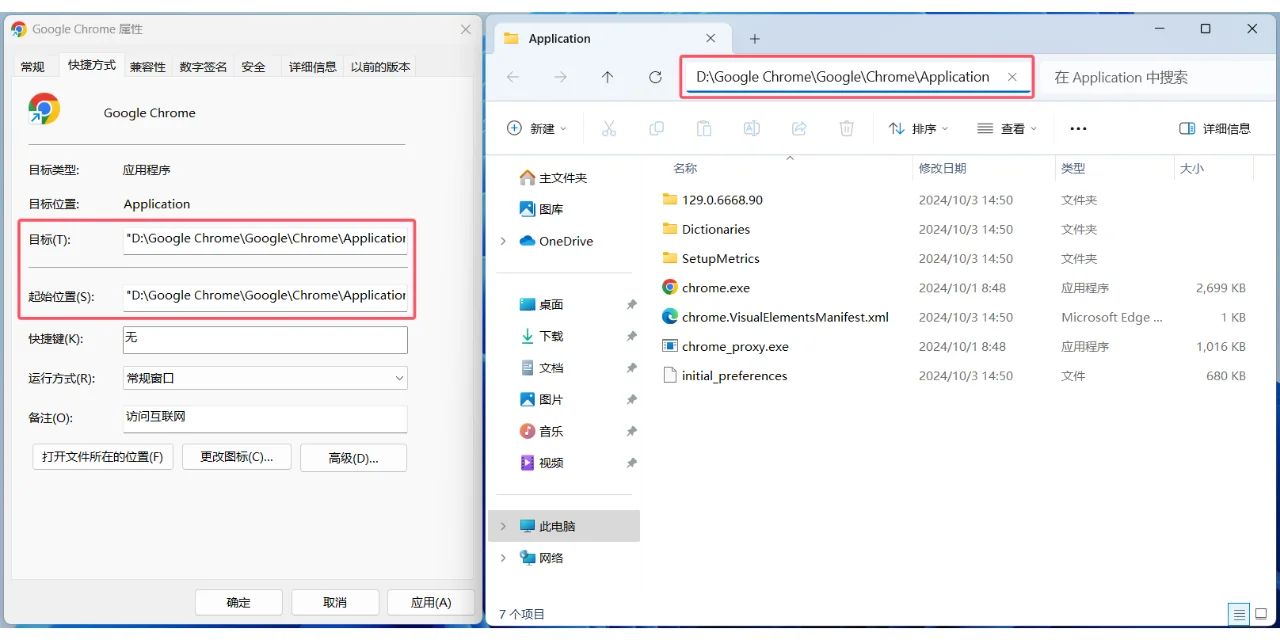Screen dimensions: 1280x640
Task: Switch to the 常规 tab
Action: tap(33, 67)
